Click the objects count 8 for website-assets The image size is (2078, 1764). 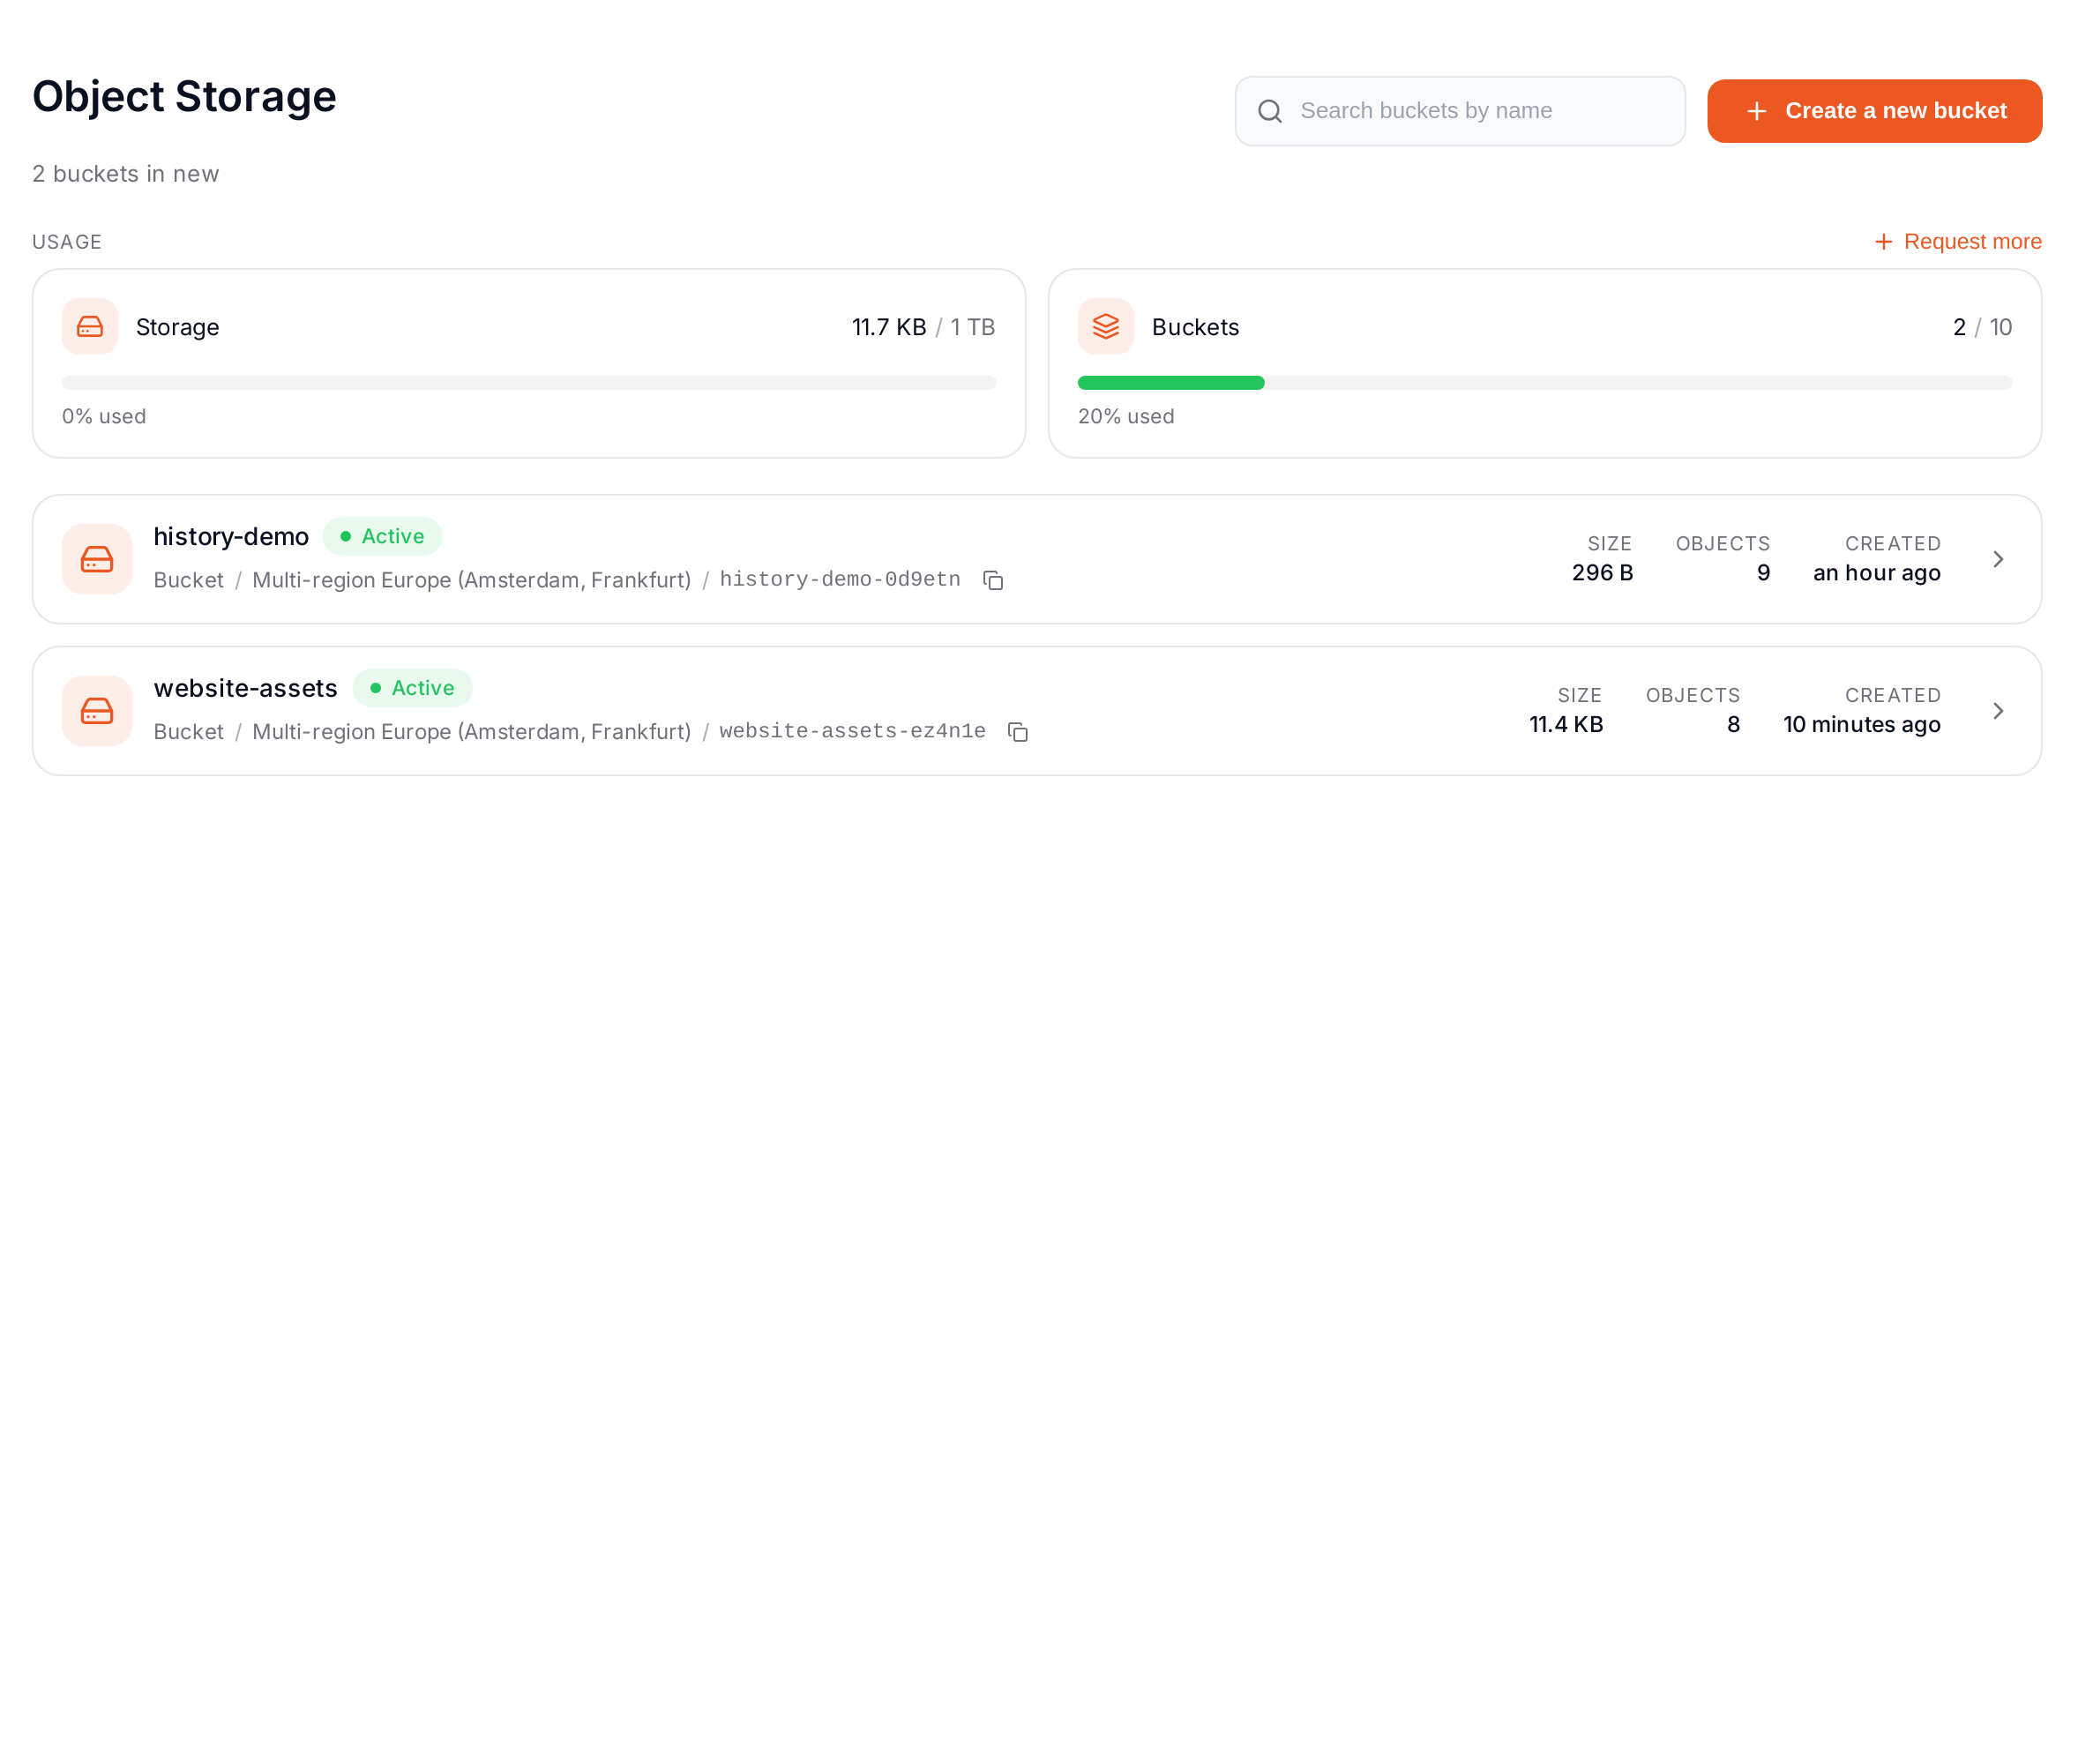pos(1733,725)
